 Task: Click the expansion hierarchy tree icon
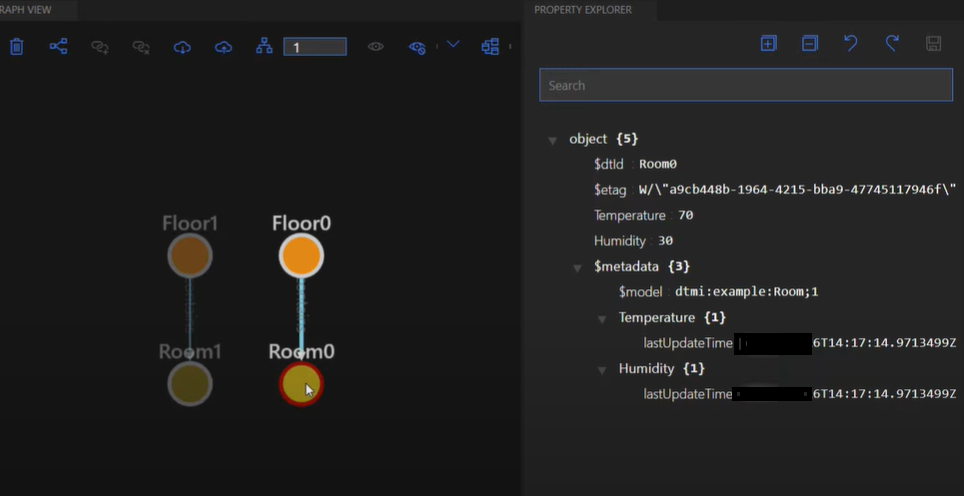tap(264, 46)
